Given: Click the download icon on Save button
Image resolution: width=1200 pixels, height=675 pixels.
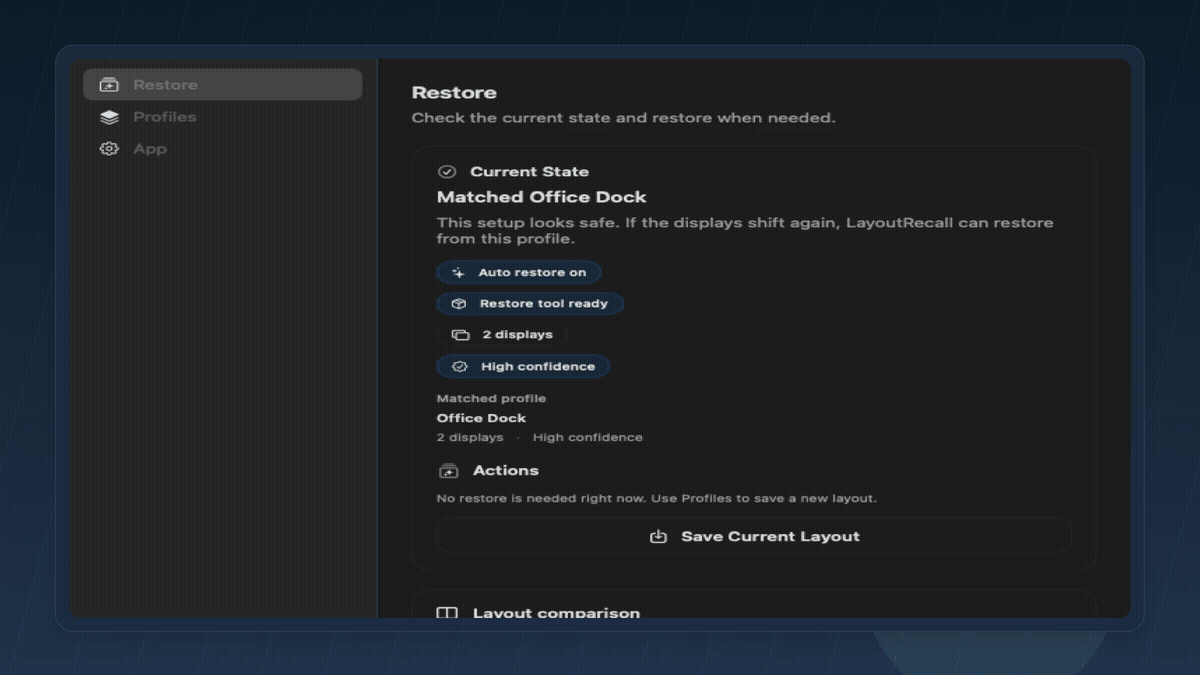Looking at the screenshot, I should coord(658,537).
